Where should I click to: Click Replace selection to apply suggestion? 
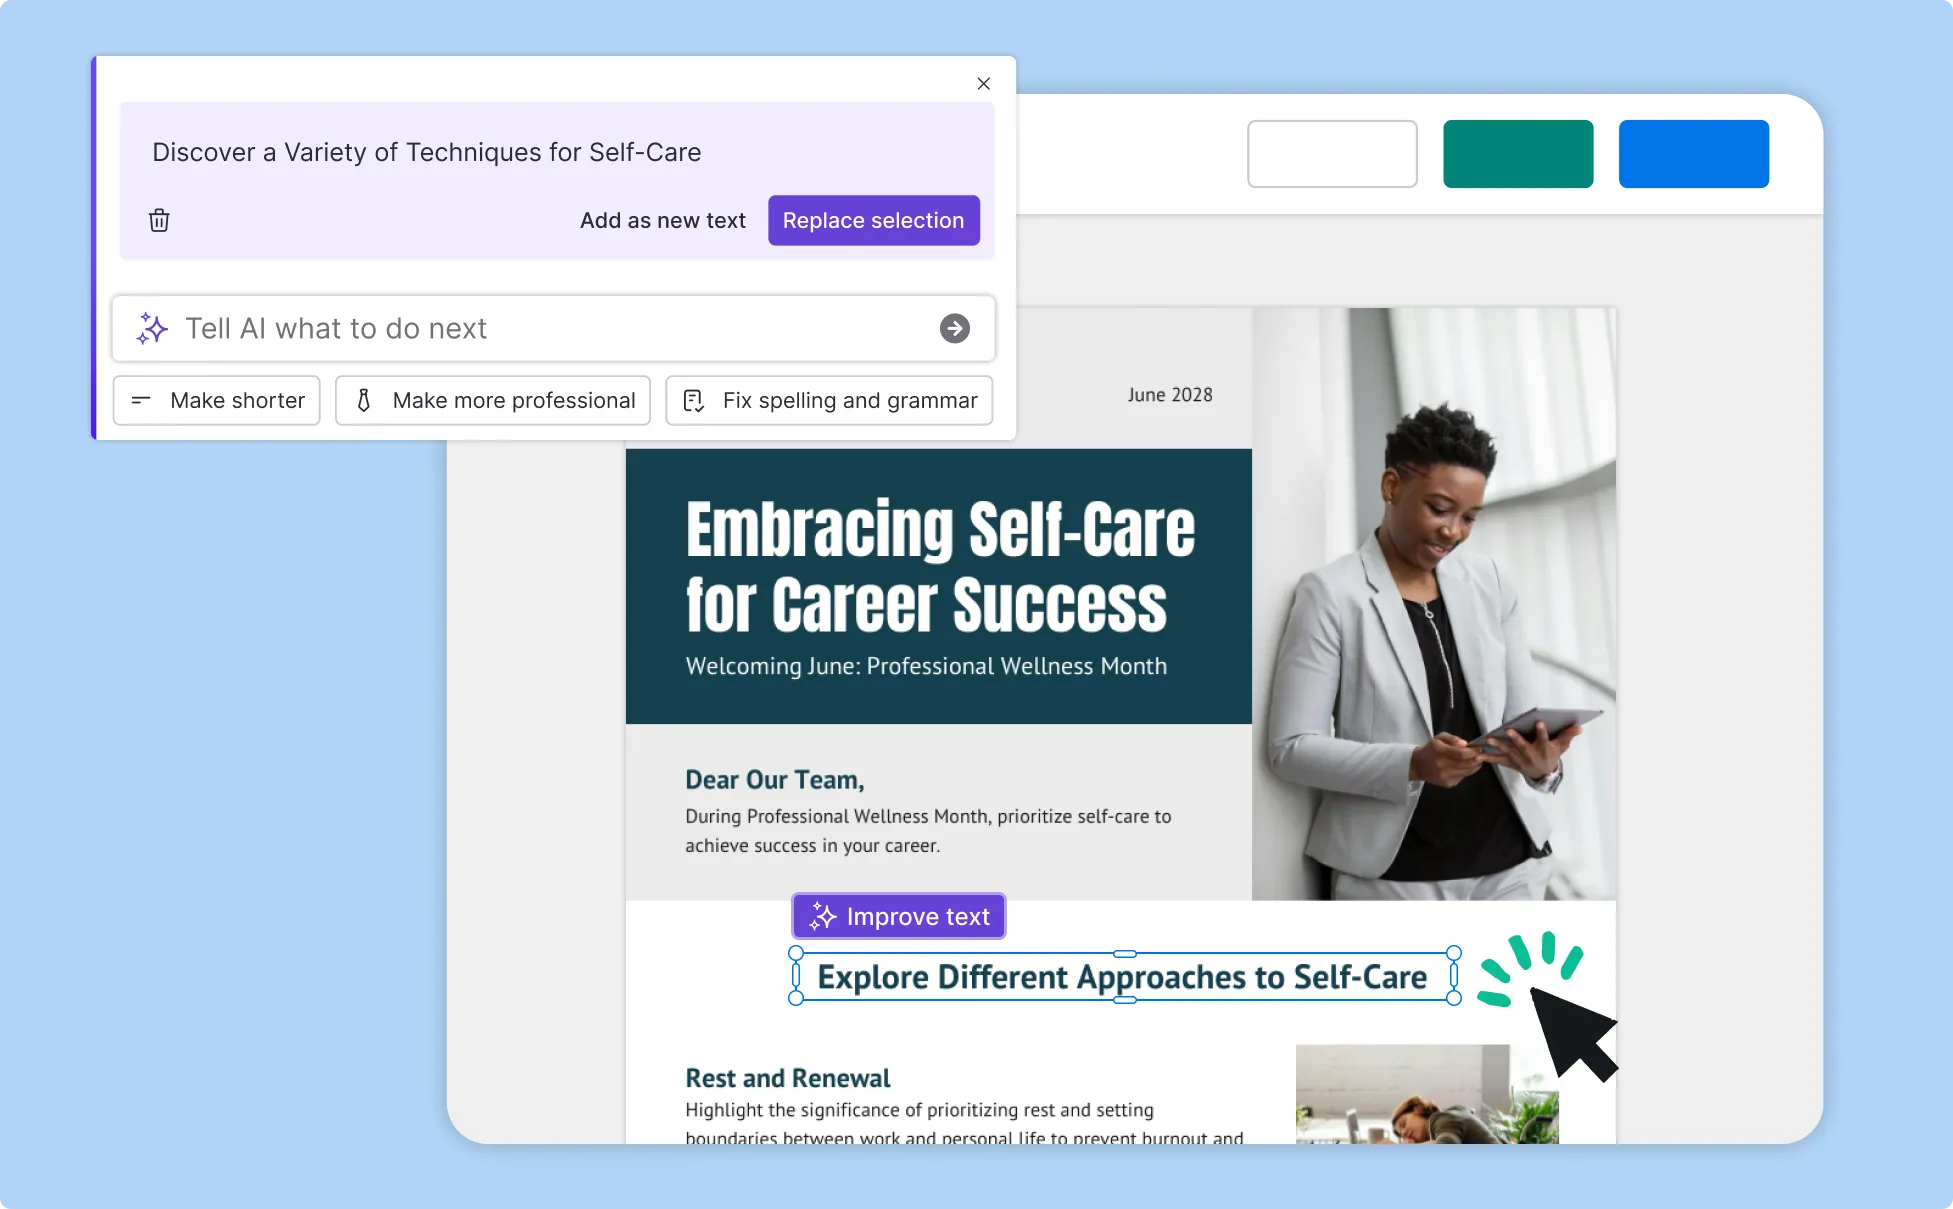tap(872, 219)
